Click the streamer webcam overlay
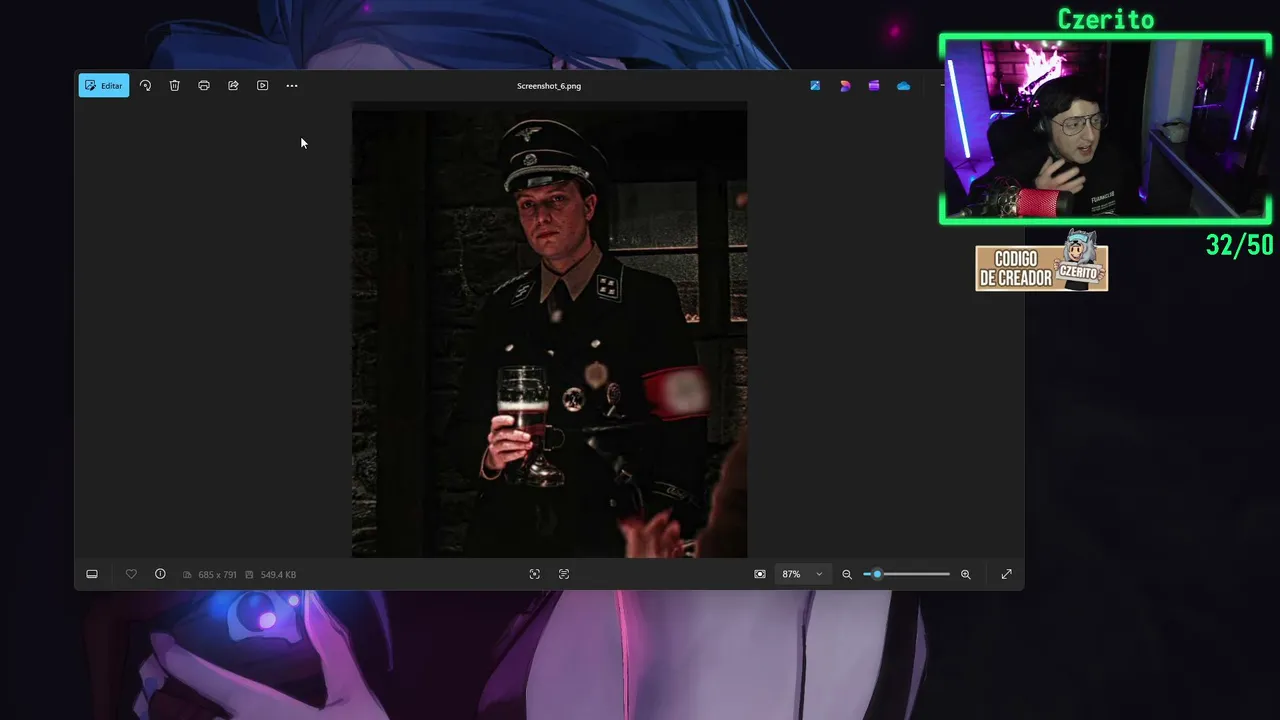 coord(1105,129)
